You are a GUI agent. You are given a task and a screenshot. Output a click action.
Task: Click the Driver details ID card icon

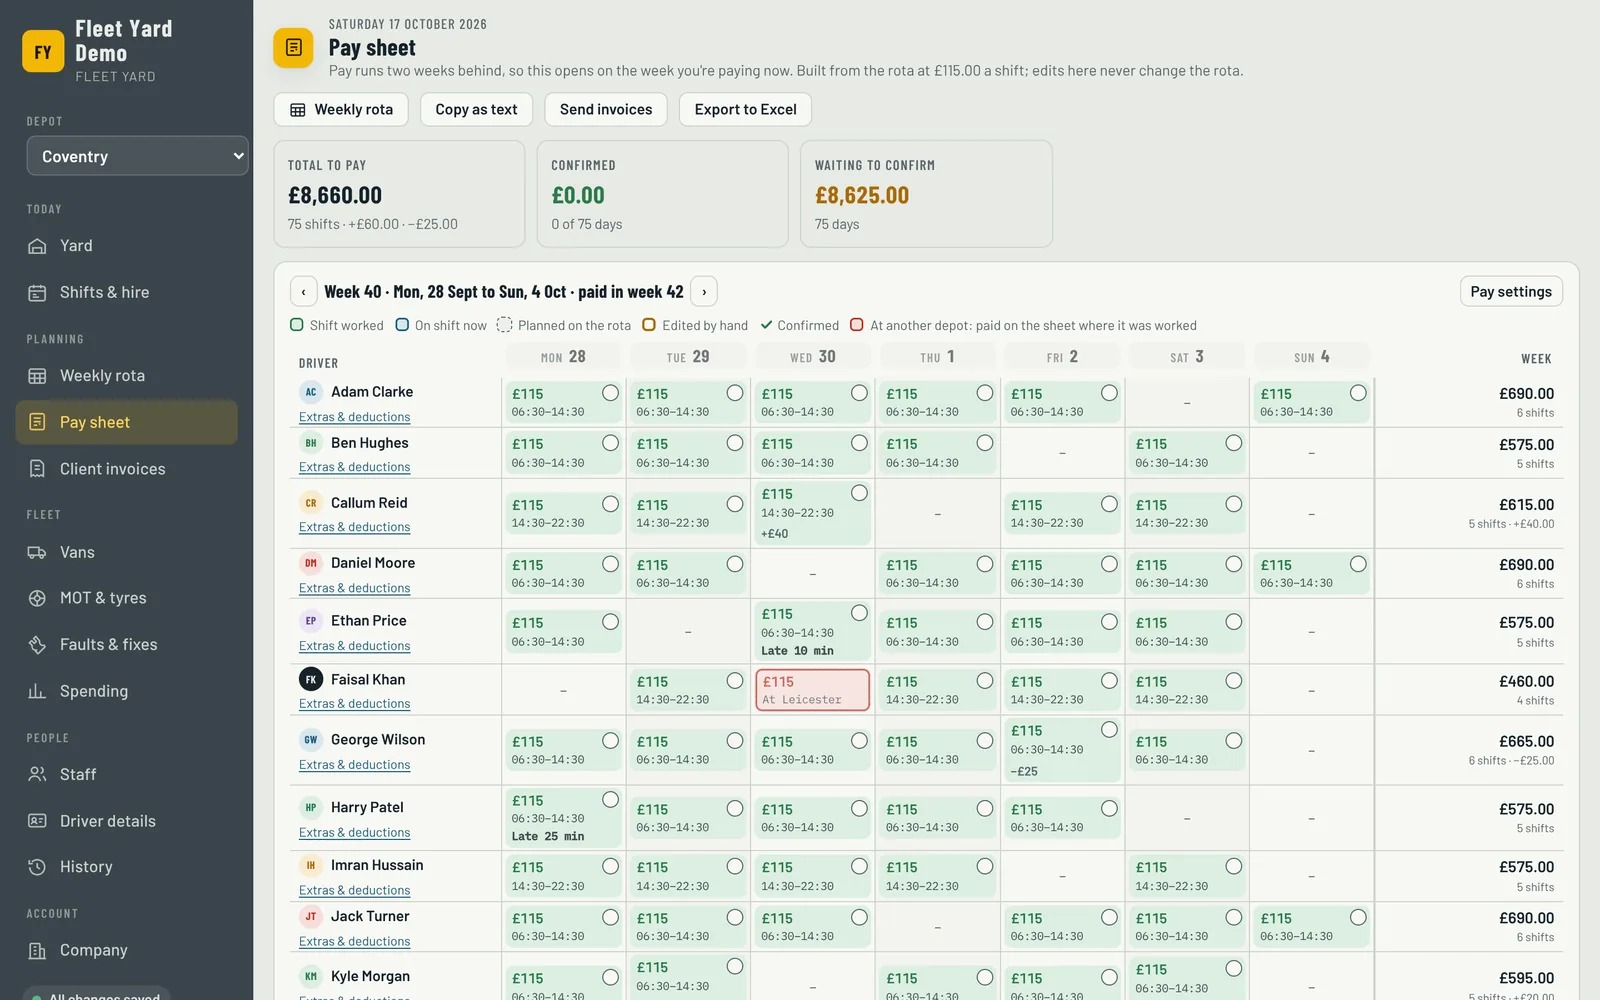(x=37, y=821)
